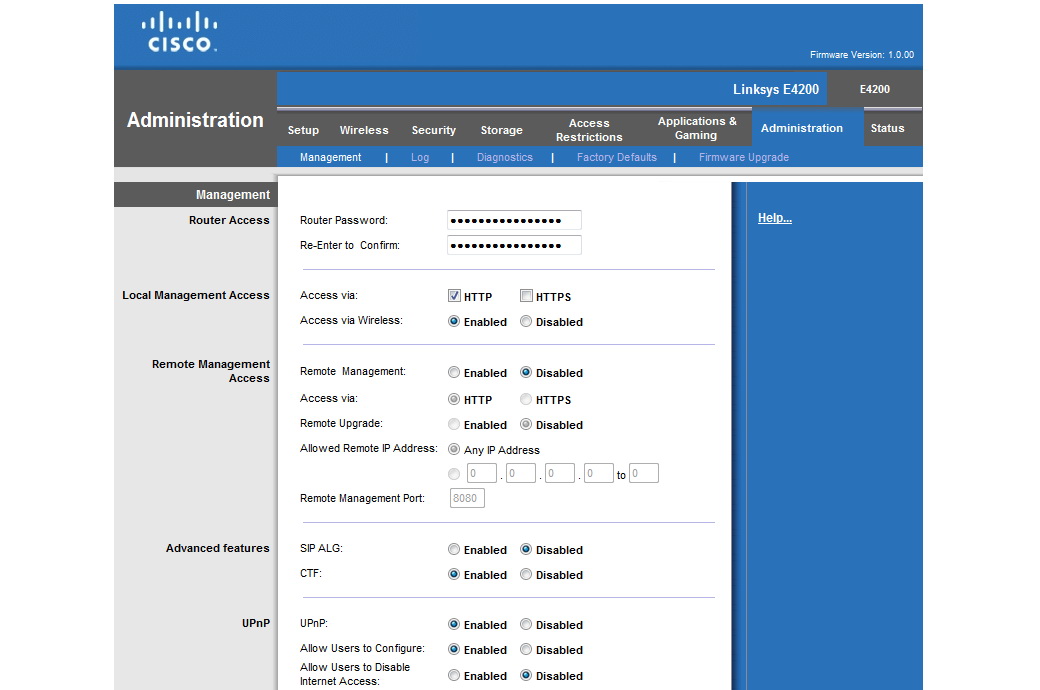
Task: Open Applications & Gaming tab
Action: click(x=696, y=128)
